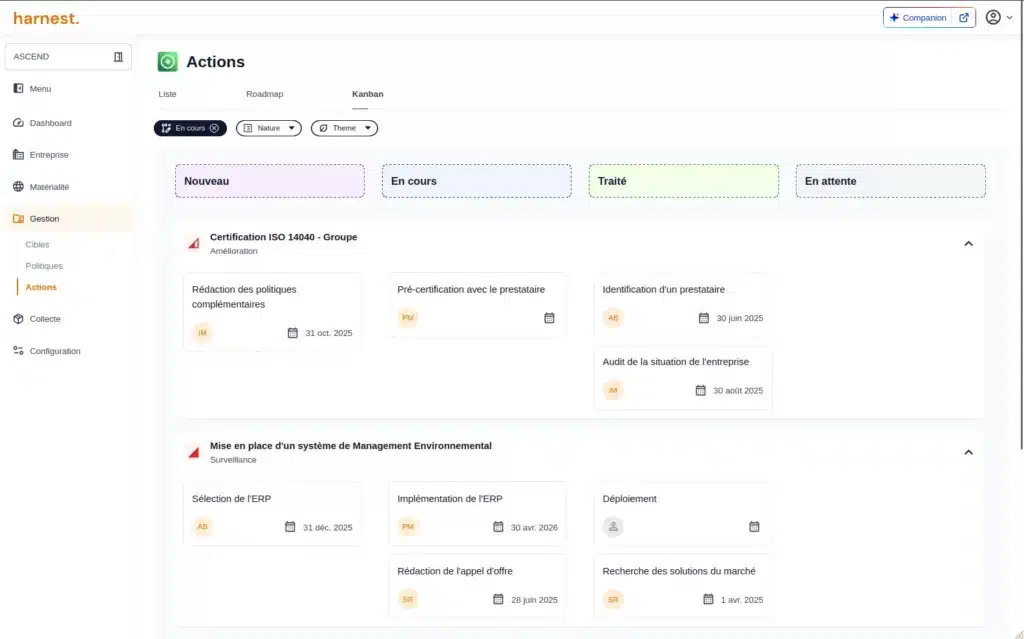Viewport: 1024px width, 639px height.
Task: Click IM avatar on Rédaction des politiques
Action: [x=202, y=333]
